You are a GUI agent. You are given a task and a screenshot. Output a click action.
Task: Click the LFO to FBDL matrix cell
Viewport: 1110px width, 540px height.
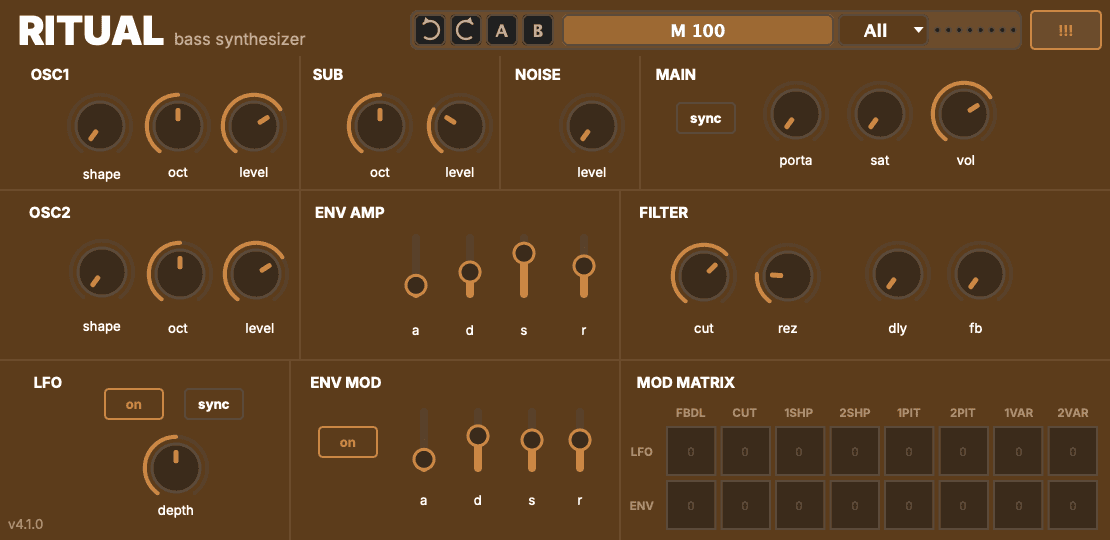coord(691,451)
